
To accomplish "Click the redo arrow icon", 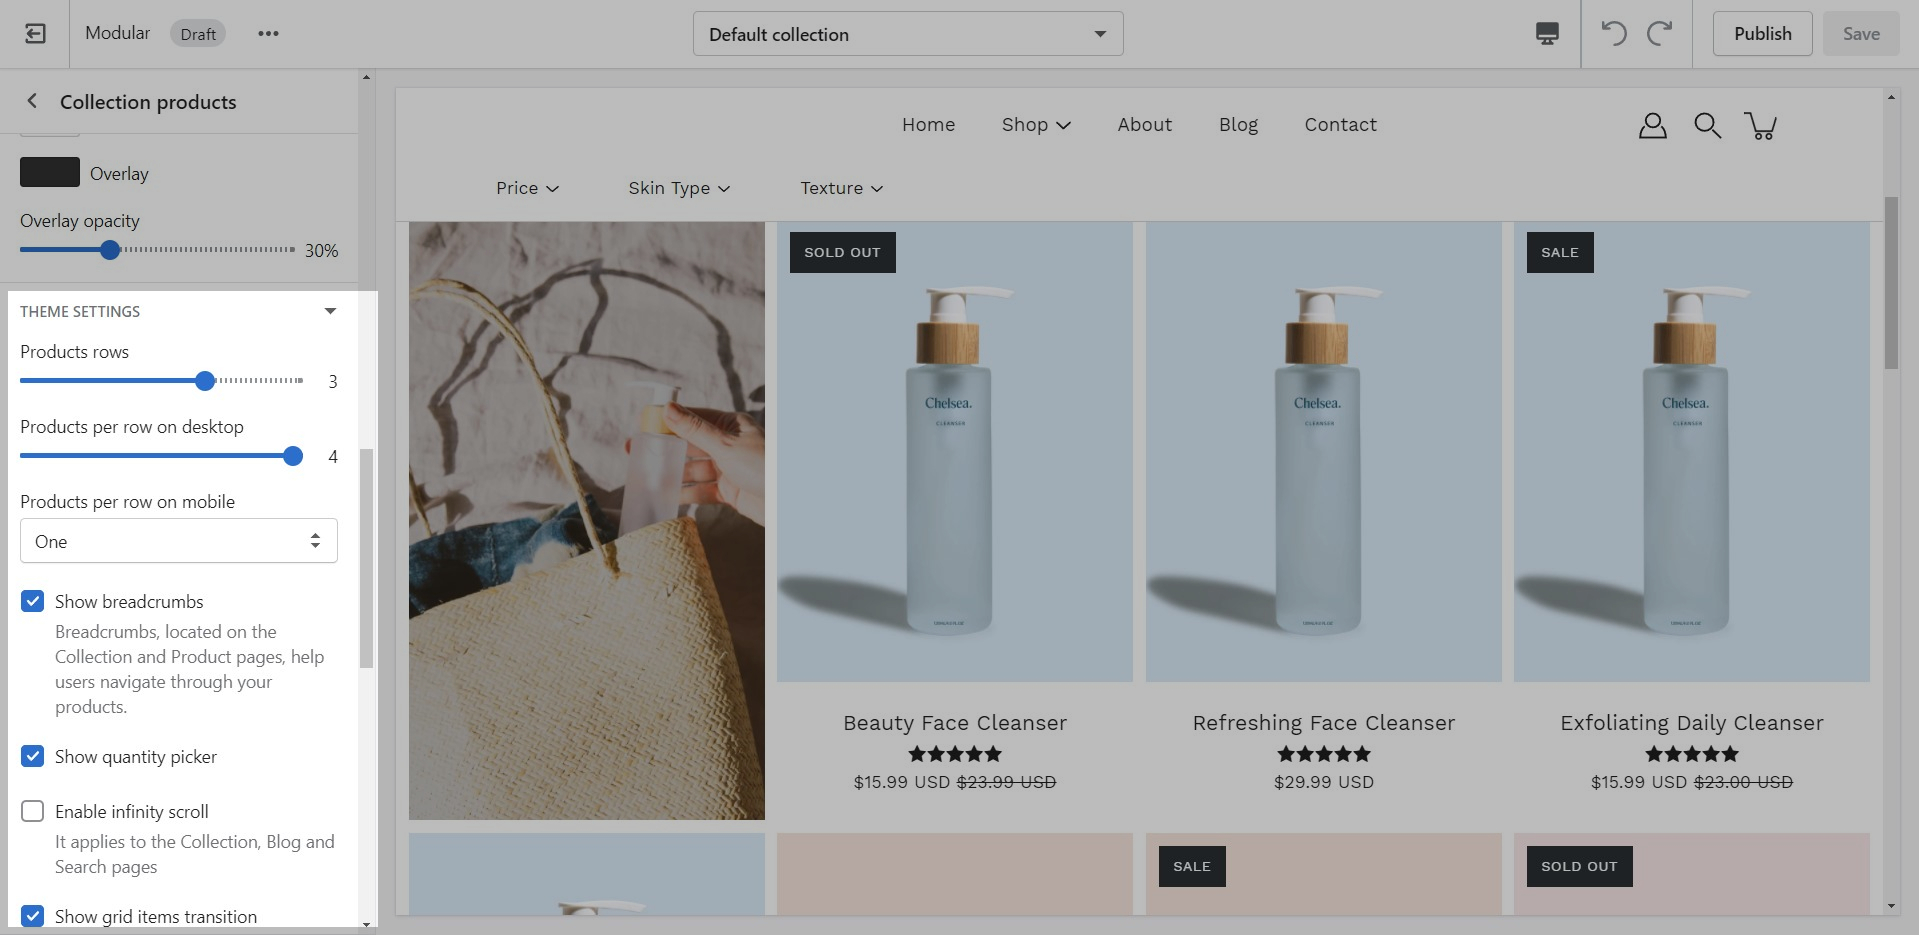I will [x=1660, y=34].
